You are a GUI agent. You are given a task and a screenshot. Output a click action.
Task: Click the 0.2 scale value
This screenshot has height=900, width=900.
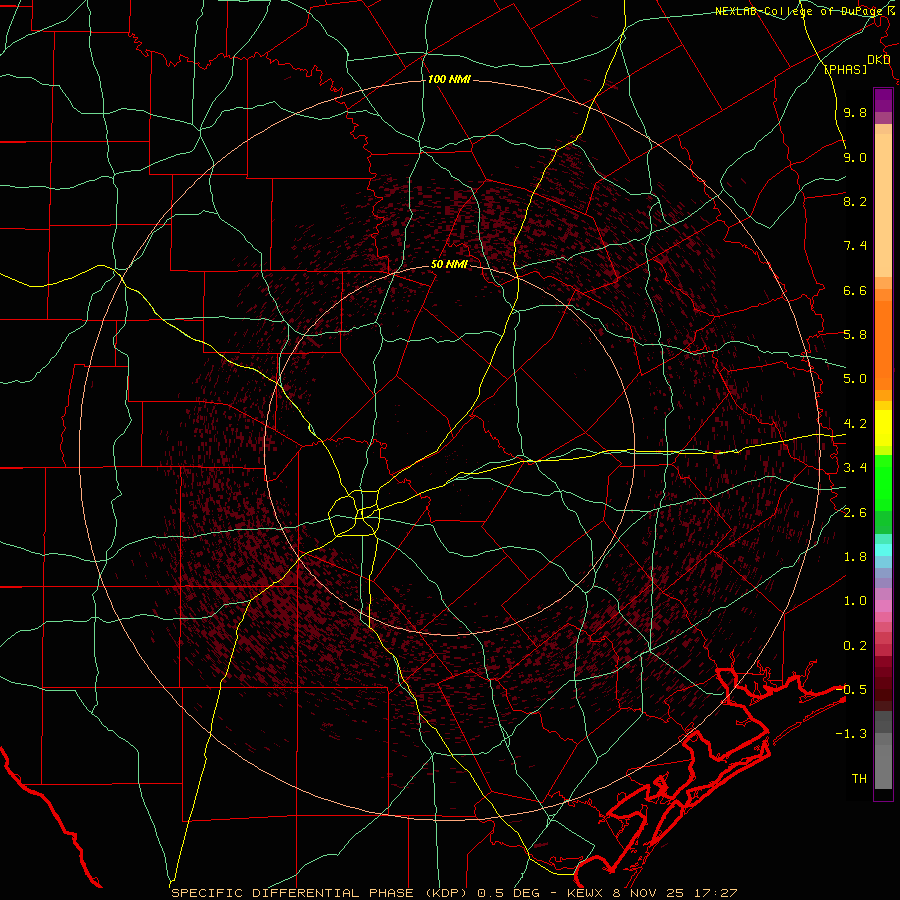855,646
